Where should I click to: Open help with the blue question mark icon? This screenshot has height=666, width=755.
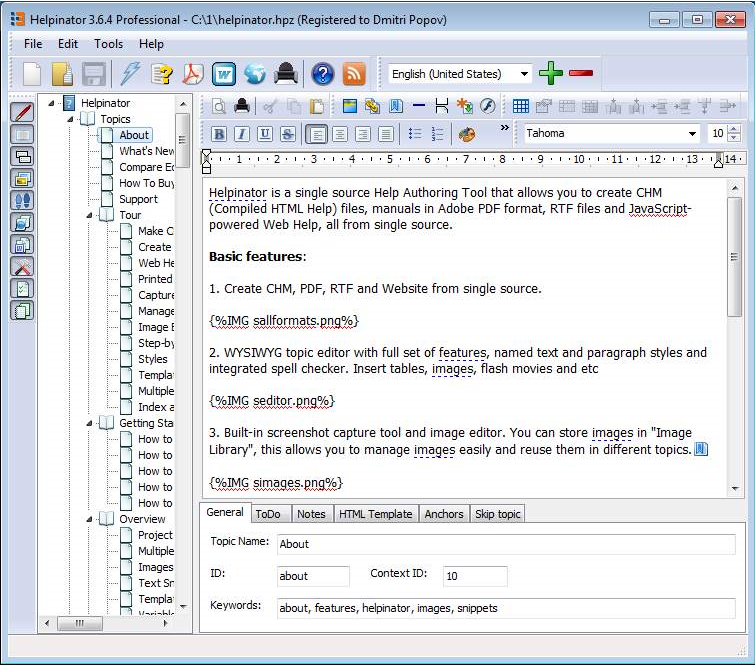click(323, 74)
